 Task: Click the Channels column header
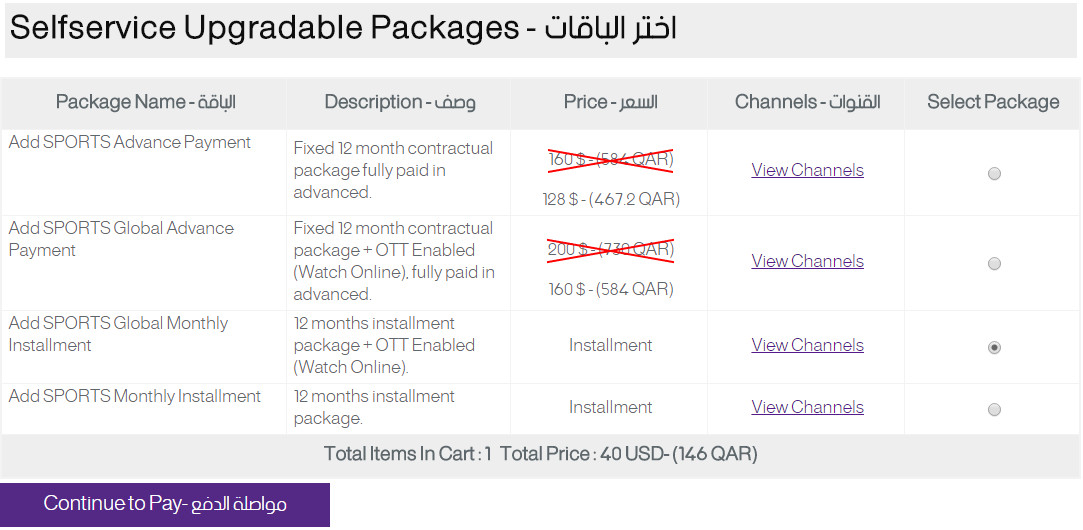[807, 102]
